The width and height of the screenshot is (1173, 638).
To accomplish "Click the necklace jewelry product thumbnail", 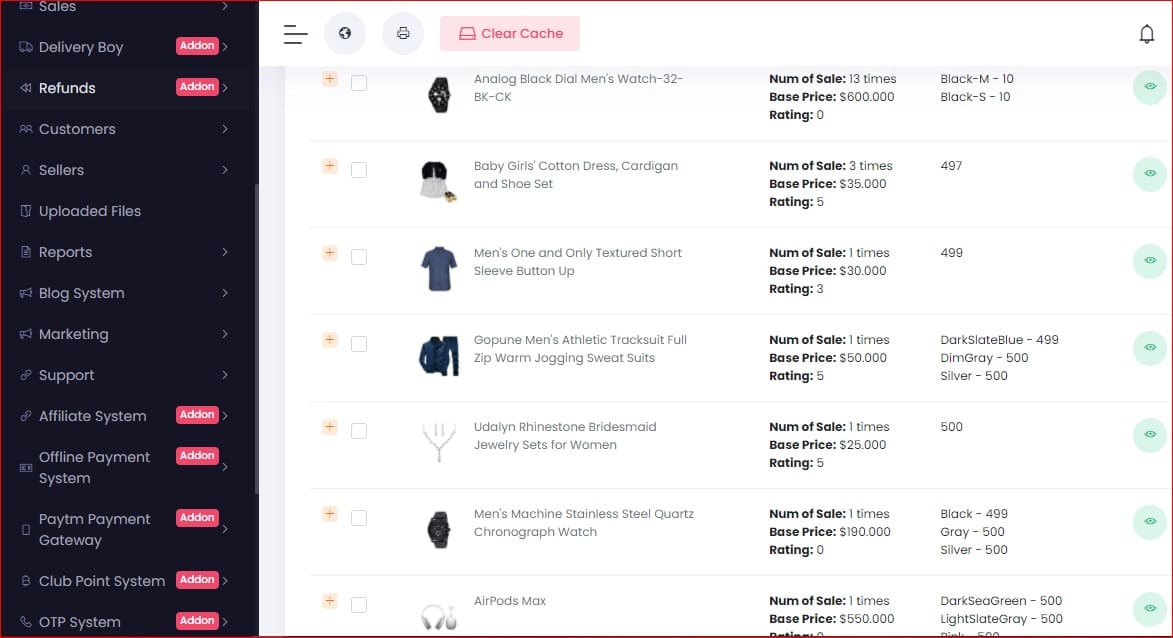I will click(x=438, y=442).
